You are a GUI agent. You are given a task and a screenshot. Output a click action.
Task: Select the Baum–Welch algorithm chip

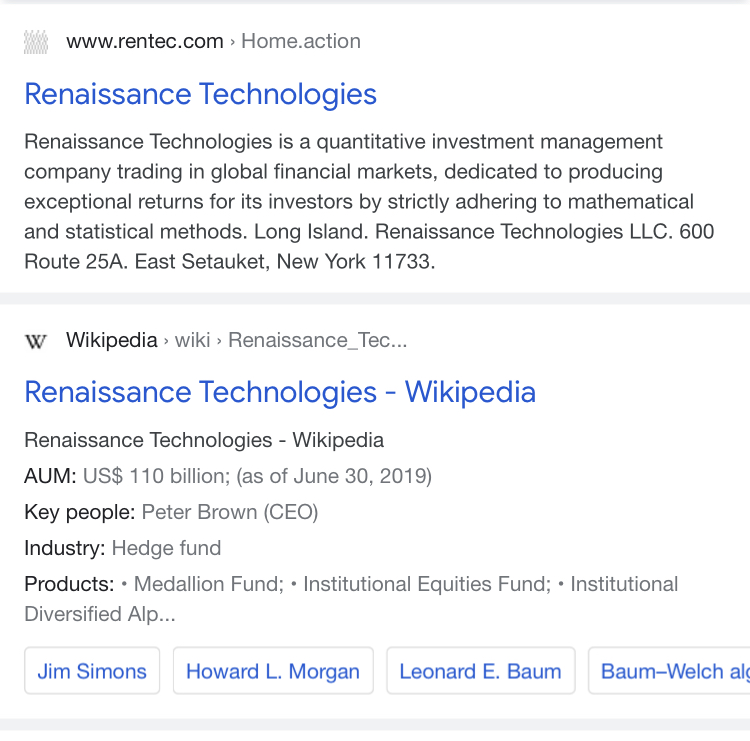[669, 671]
